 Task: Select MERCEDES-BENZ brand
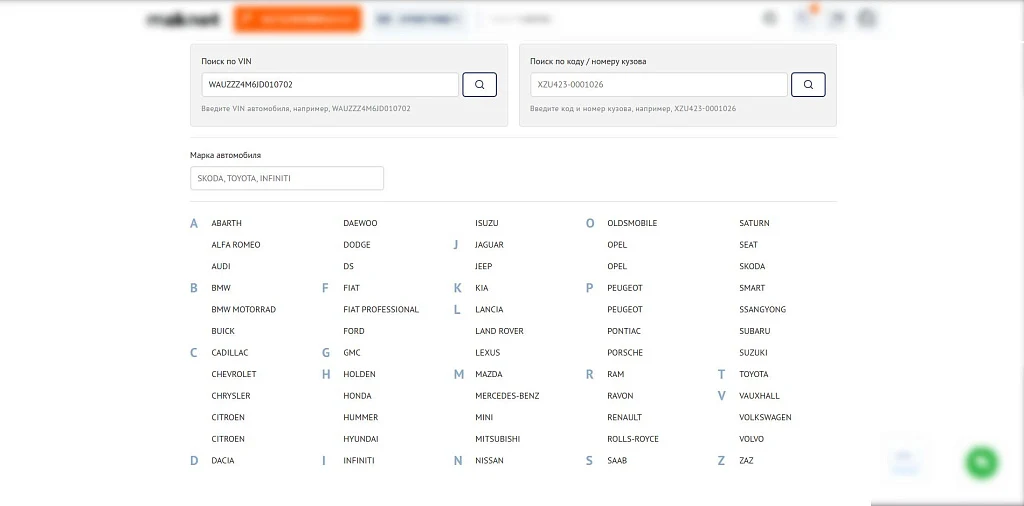click(507, 396)
